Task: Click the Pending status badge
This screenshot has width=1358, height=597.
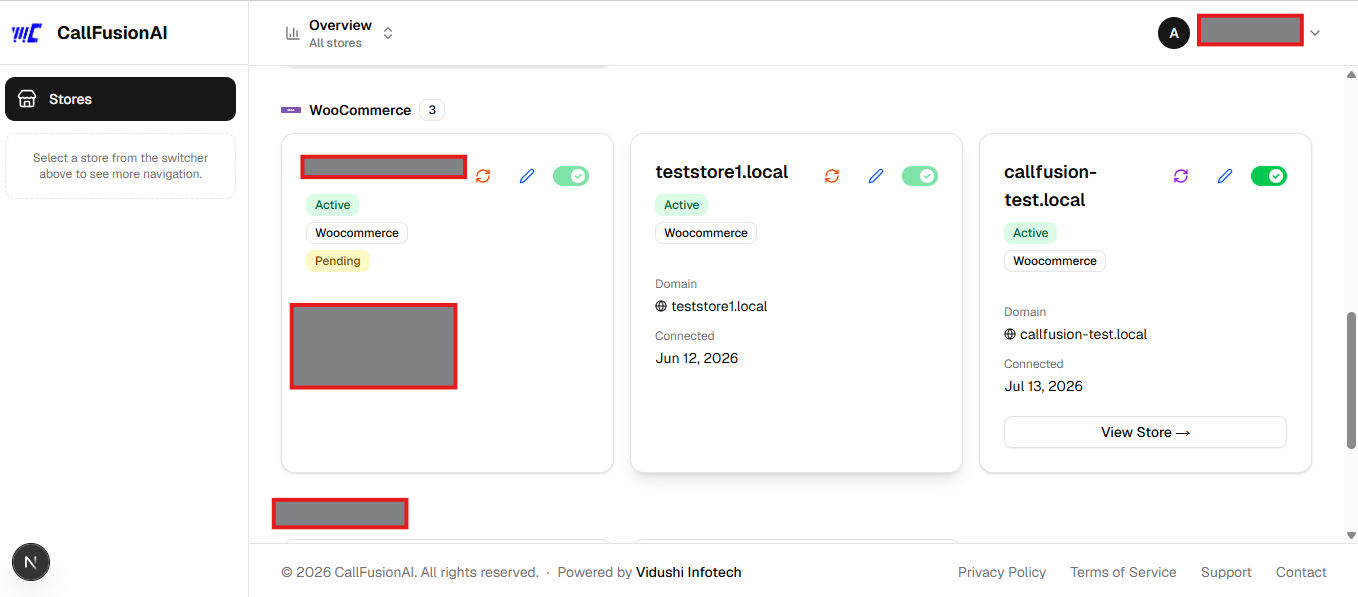Action: click(x=338, y=261)
